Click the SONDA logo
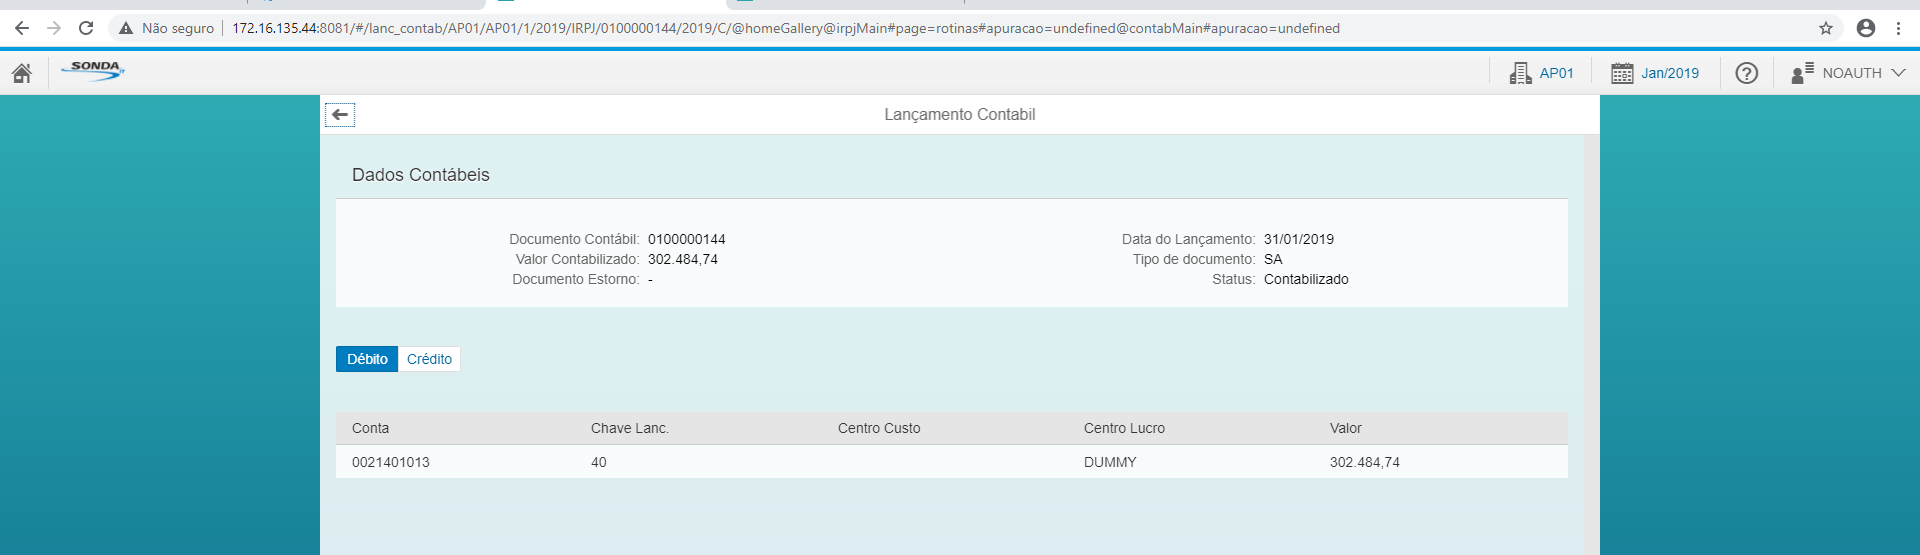The image size is (1920, 555). 93,71
